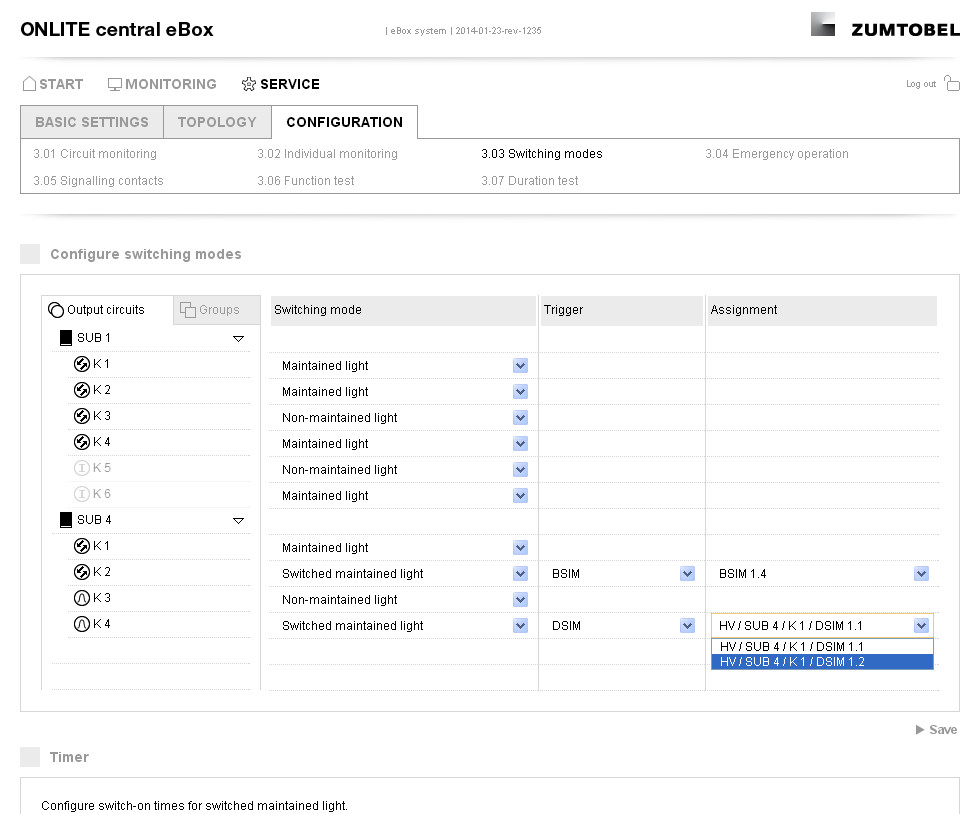Screen dimensions: 980x814
Task: Click the Log out padlock icon
Action: click(x=952, y=83)
